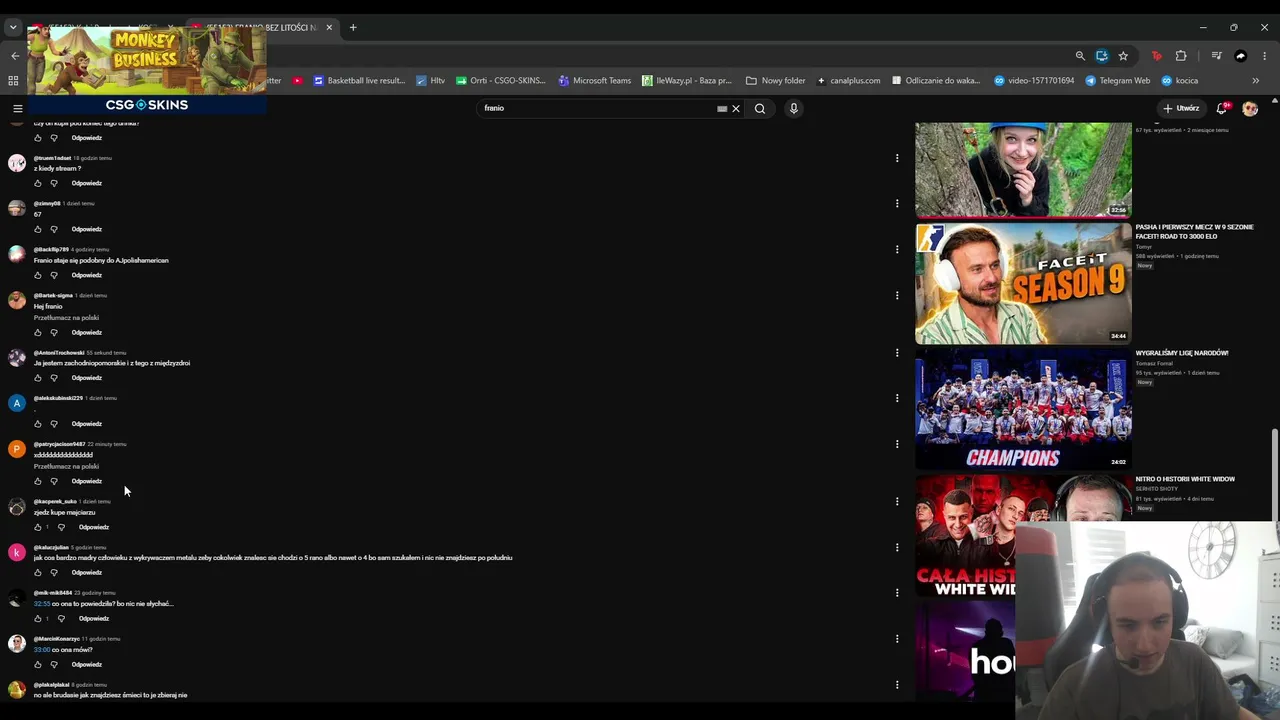Reply to @BackflIp789 comment via Odpowiedz
Viewport: 1280px width, 720px height.
tap(87, 275)
